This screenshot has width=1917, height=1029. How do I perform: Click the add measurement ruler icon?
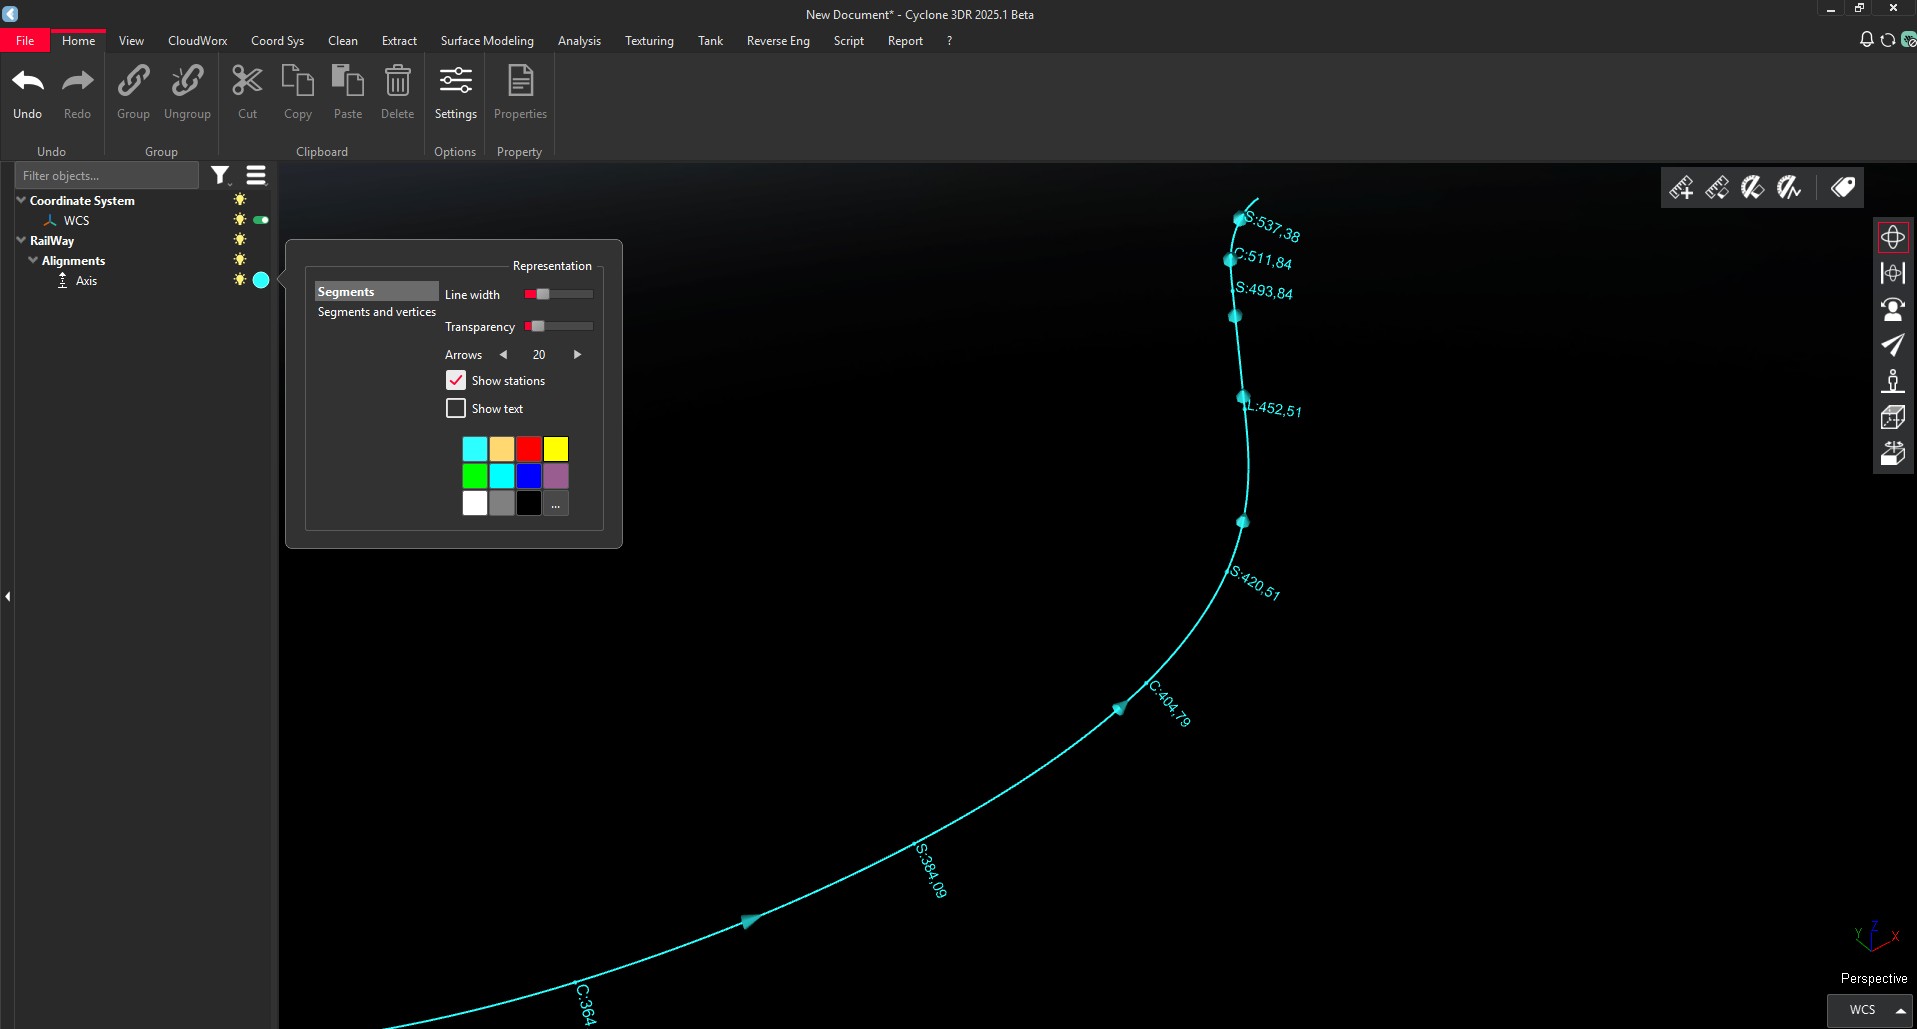1681,187
